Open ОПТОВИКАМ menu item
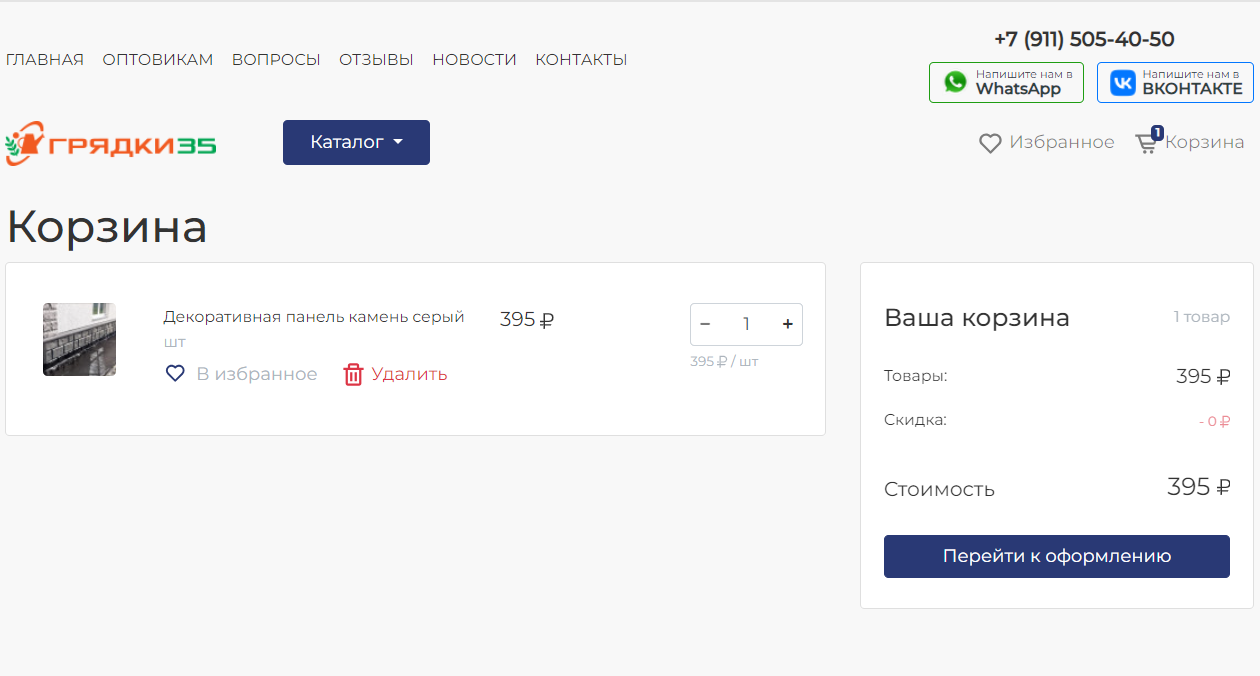 158,60
